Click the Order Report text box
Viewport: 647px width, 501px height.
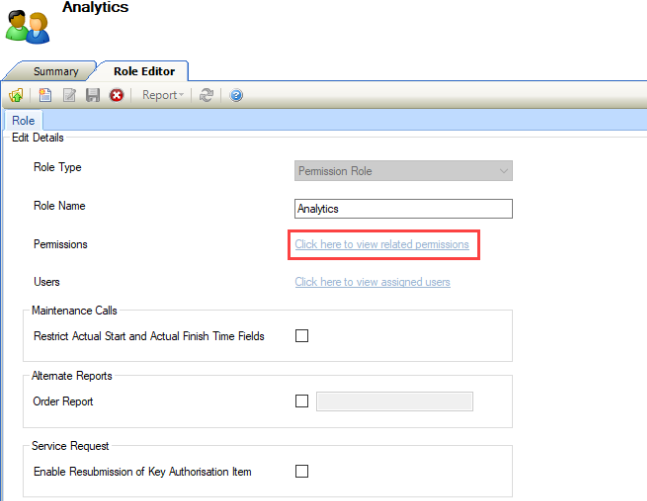(x=394, y=401)
